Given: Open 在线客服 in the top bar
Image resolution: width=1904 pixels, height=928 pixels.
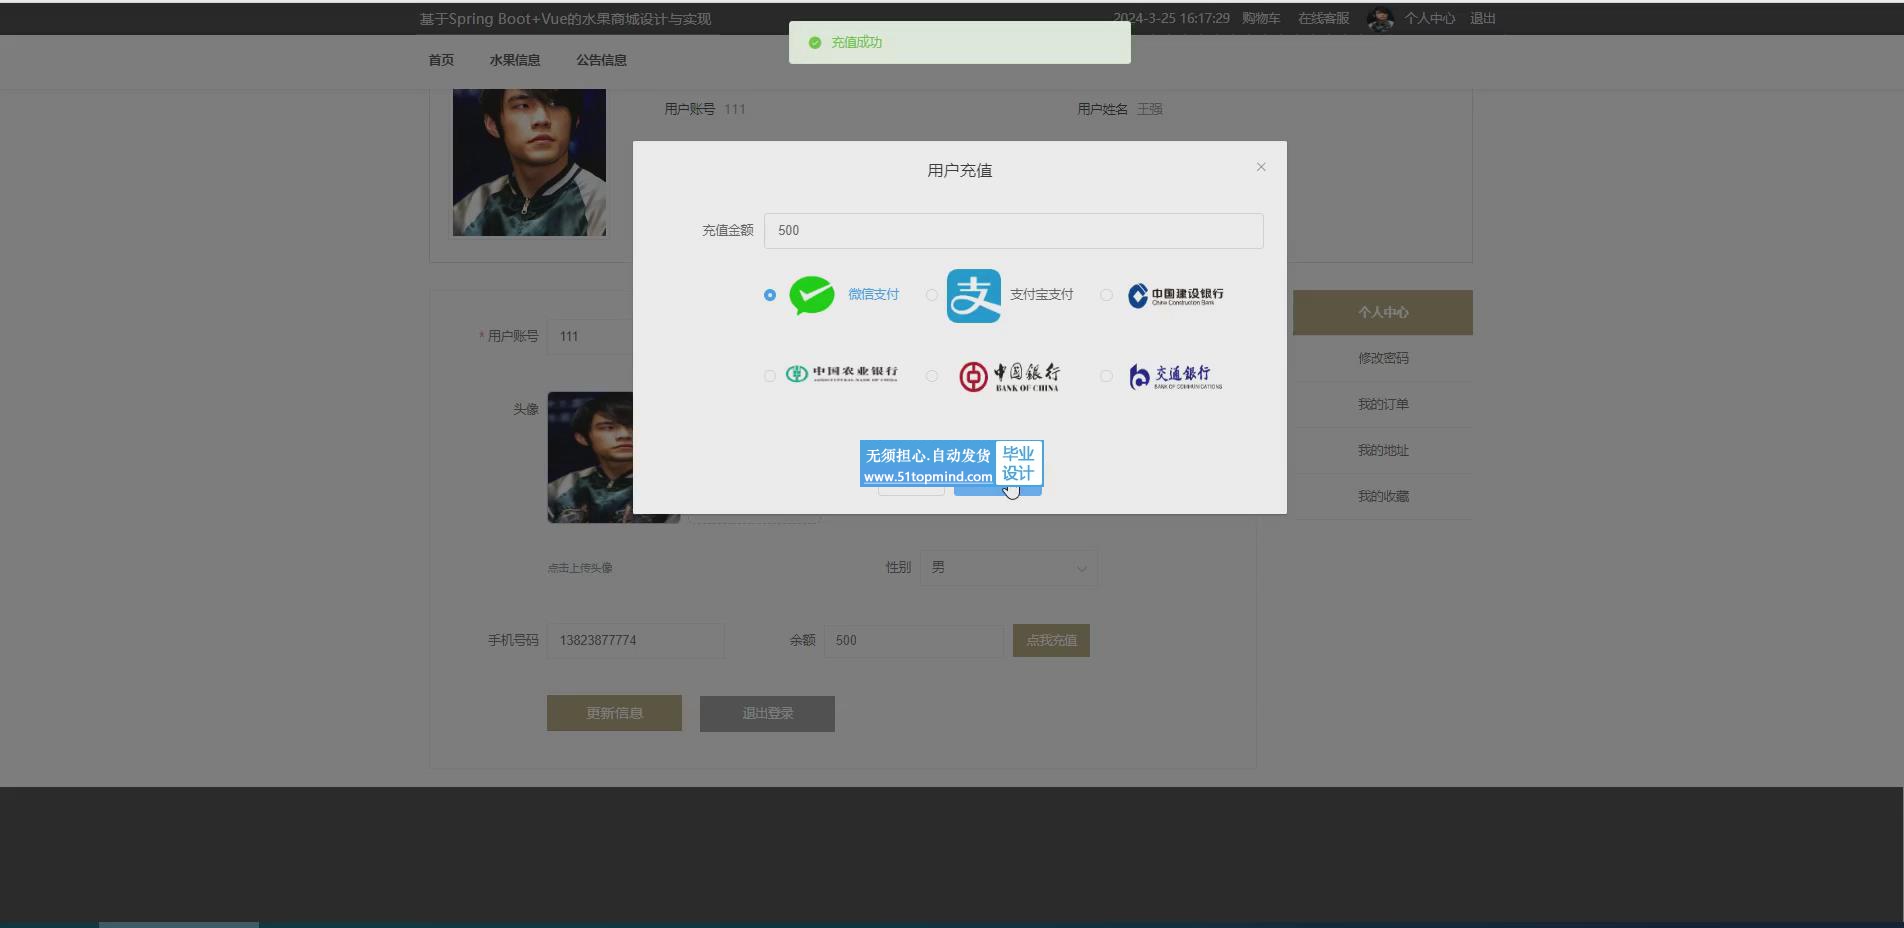Looking at the screenshot, I should click(1323, 19).
